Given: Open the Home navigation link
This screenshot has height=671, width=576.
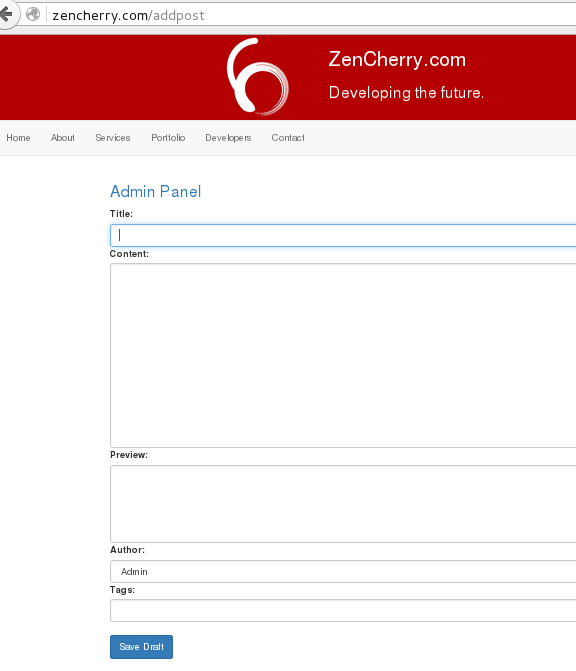Looking at the screenshot, I should click(18, 138).
